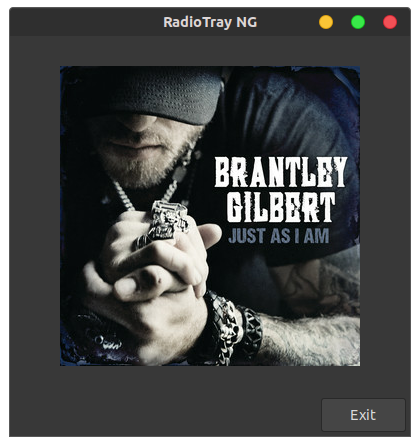The height and width of the screenshot is (446, 420).
Task: Click the "GILBERT" text on the cover
Action: click(281, 207)
